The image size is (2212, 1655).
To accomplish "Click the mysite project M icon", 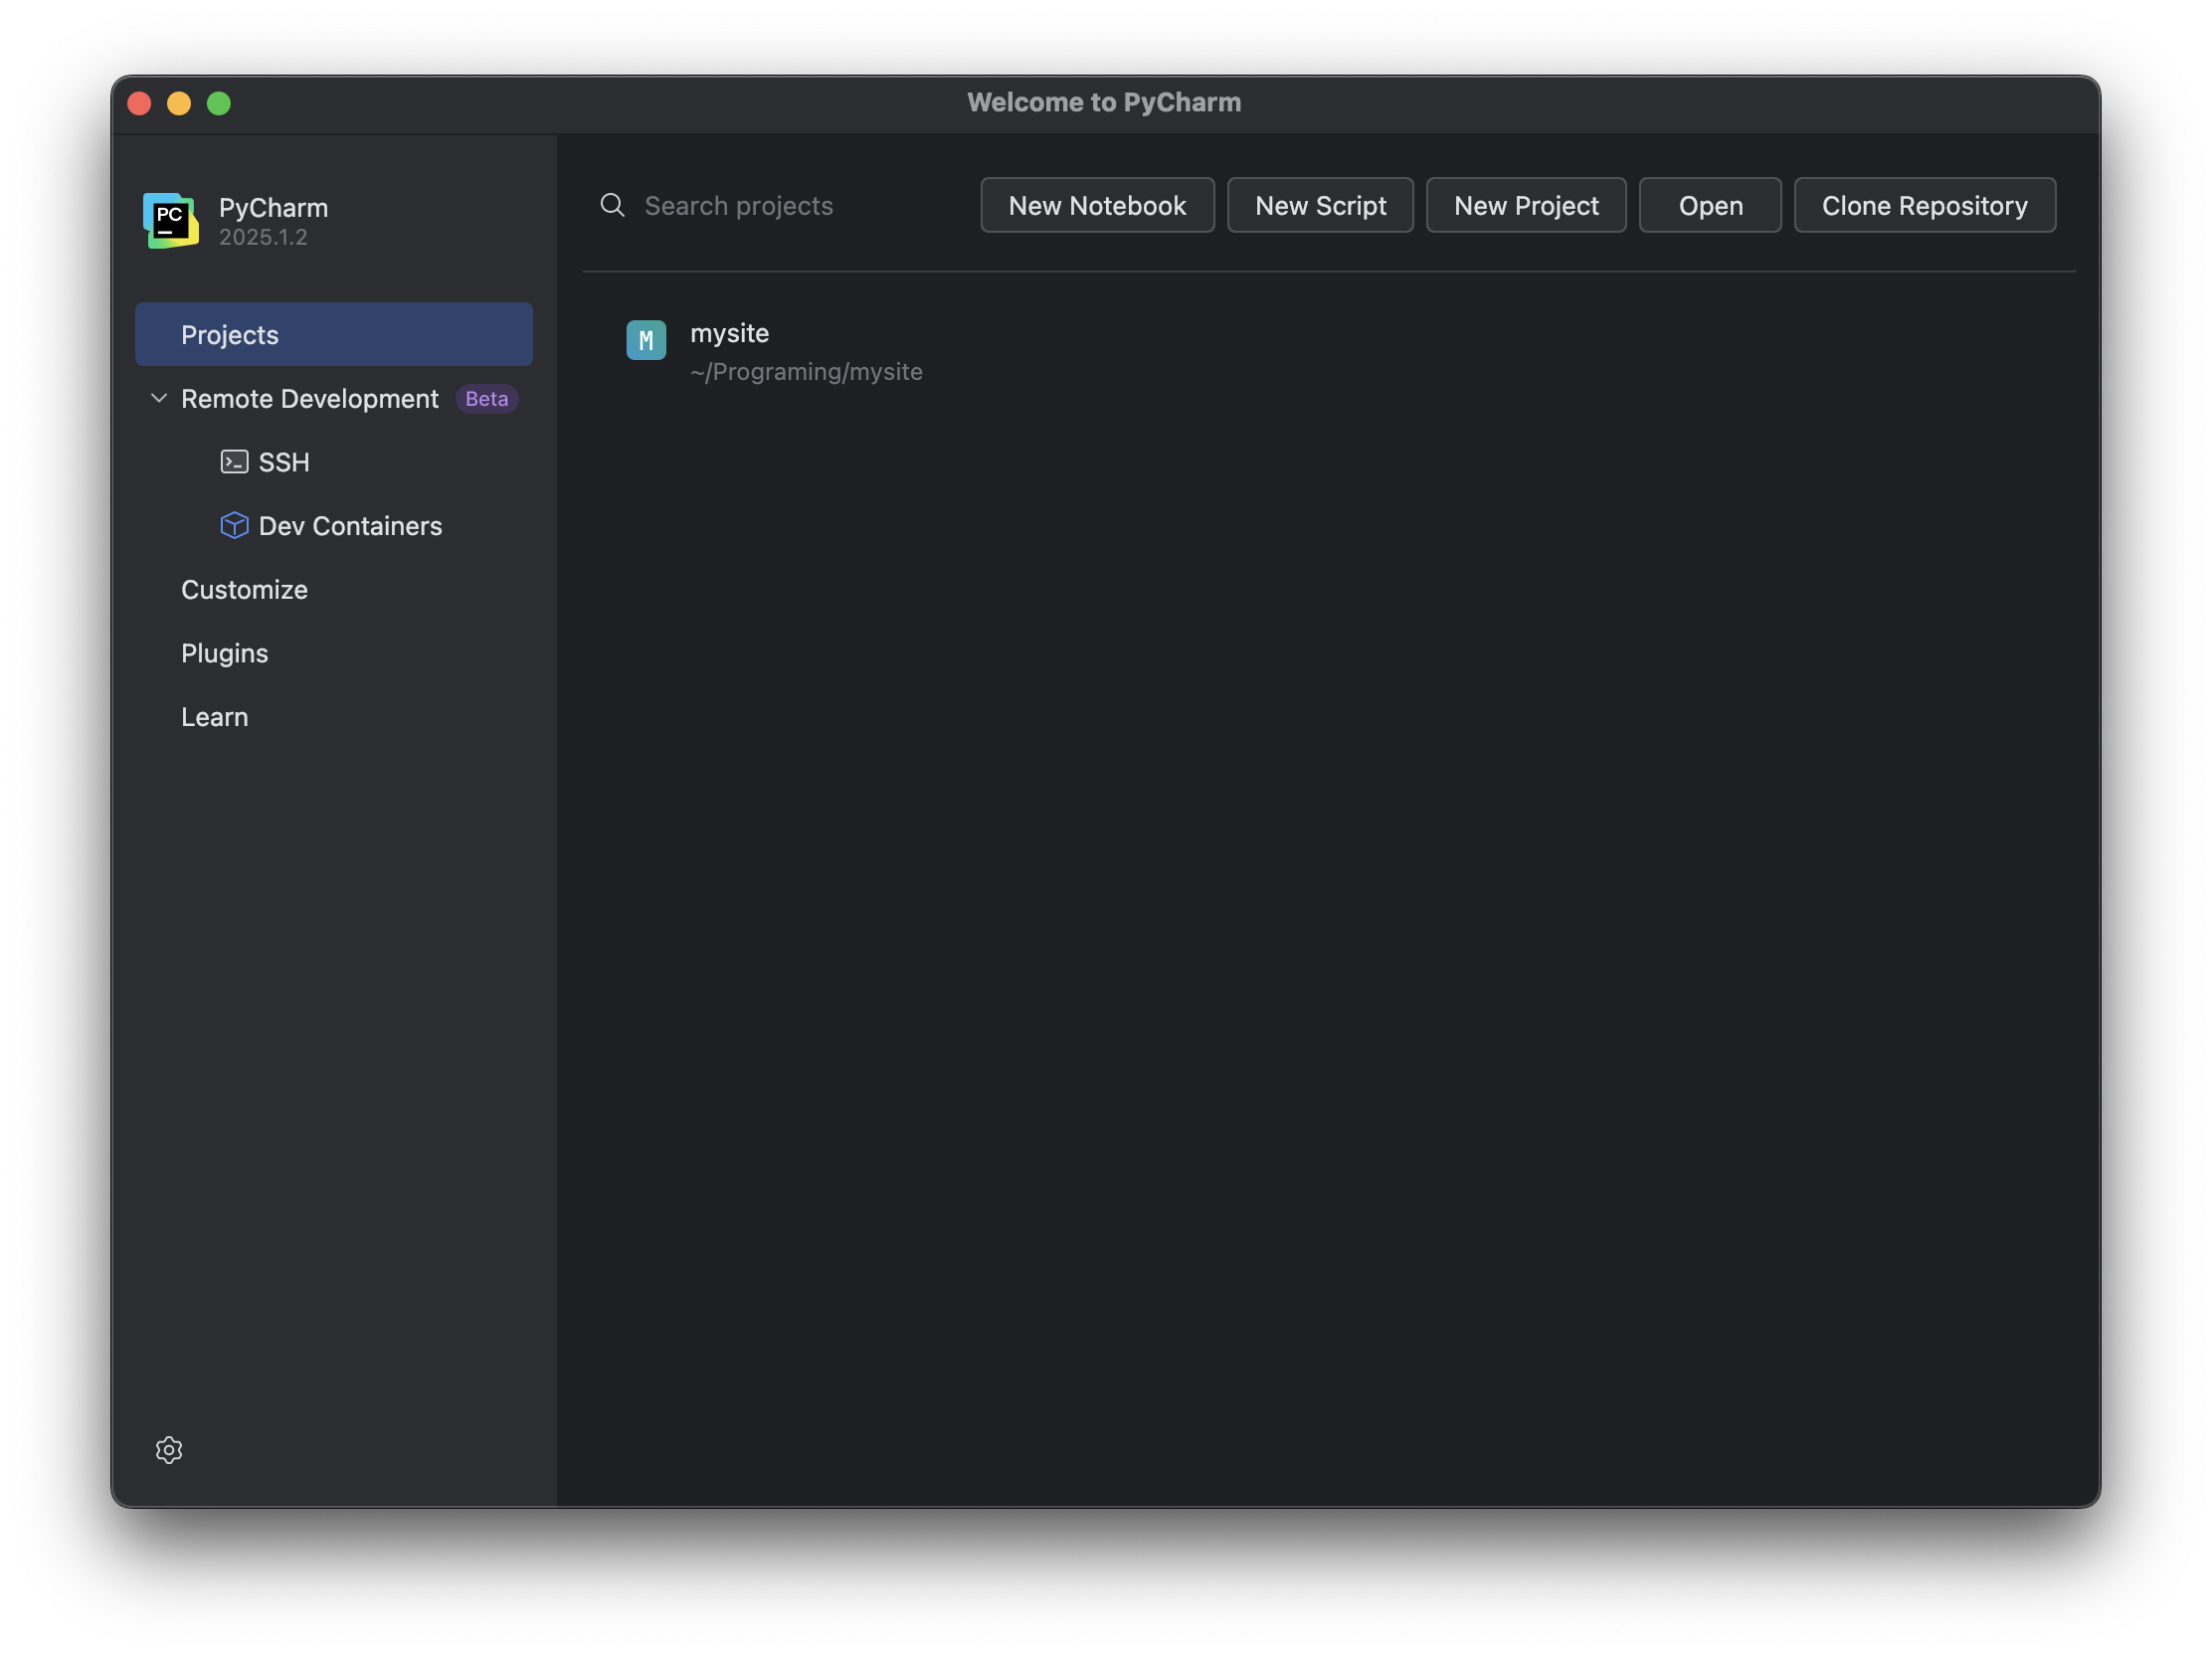I will pos(646,340).
